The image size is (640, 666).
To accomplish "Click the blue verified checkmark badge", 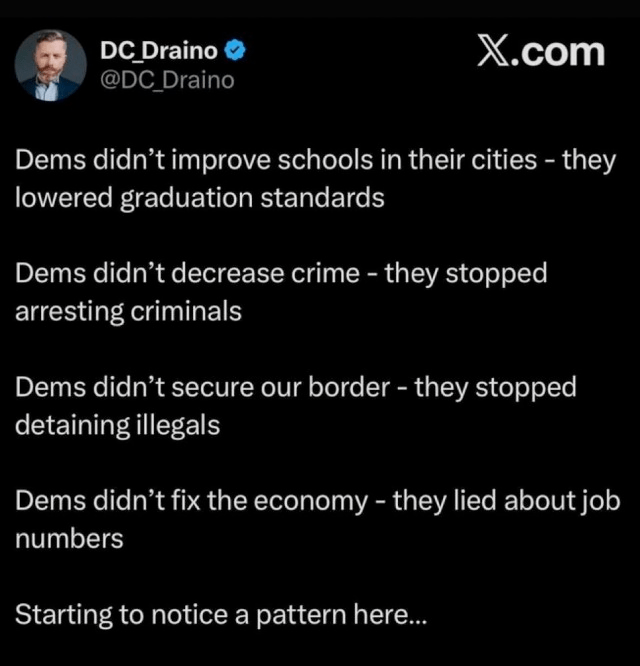I will coord(235,50).
